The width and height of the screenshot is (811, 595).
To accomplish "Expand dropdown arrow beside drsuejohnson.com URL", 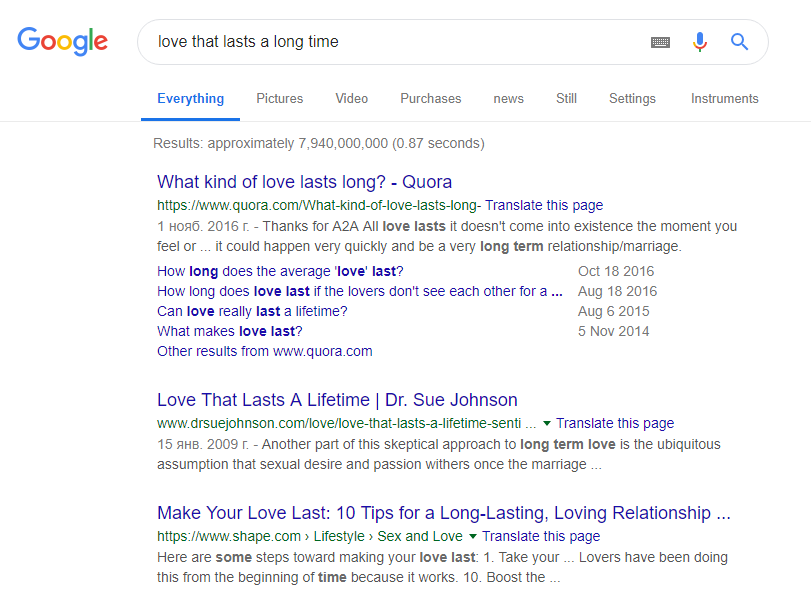I will coord(546,423).
